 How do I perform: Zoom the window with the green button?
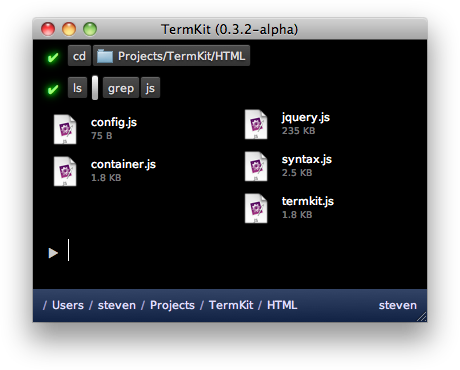pyautogui.click(x=90, y=29)
